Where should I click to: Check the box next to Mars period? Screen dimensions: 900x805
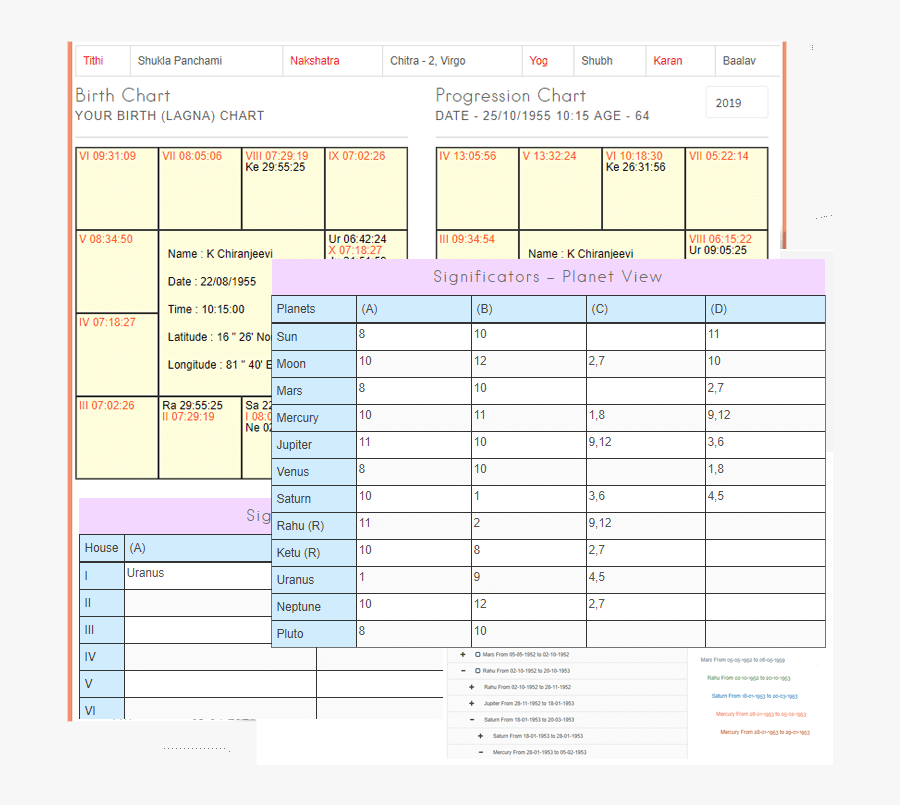tap(477, 654)
